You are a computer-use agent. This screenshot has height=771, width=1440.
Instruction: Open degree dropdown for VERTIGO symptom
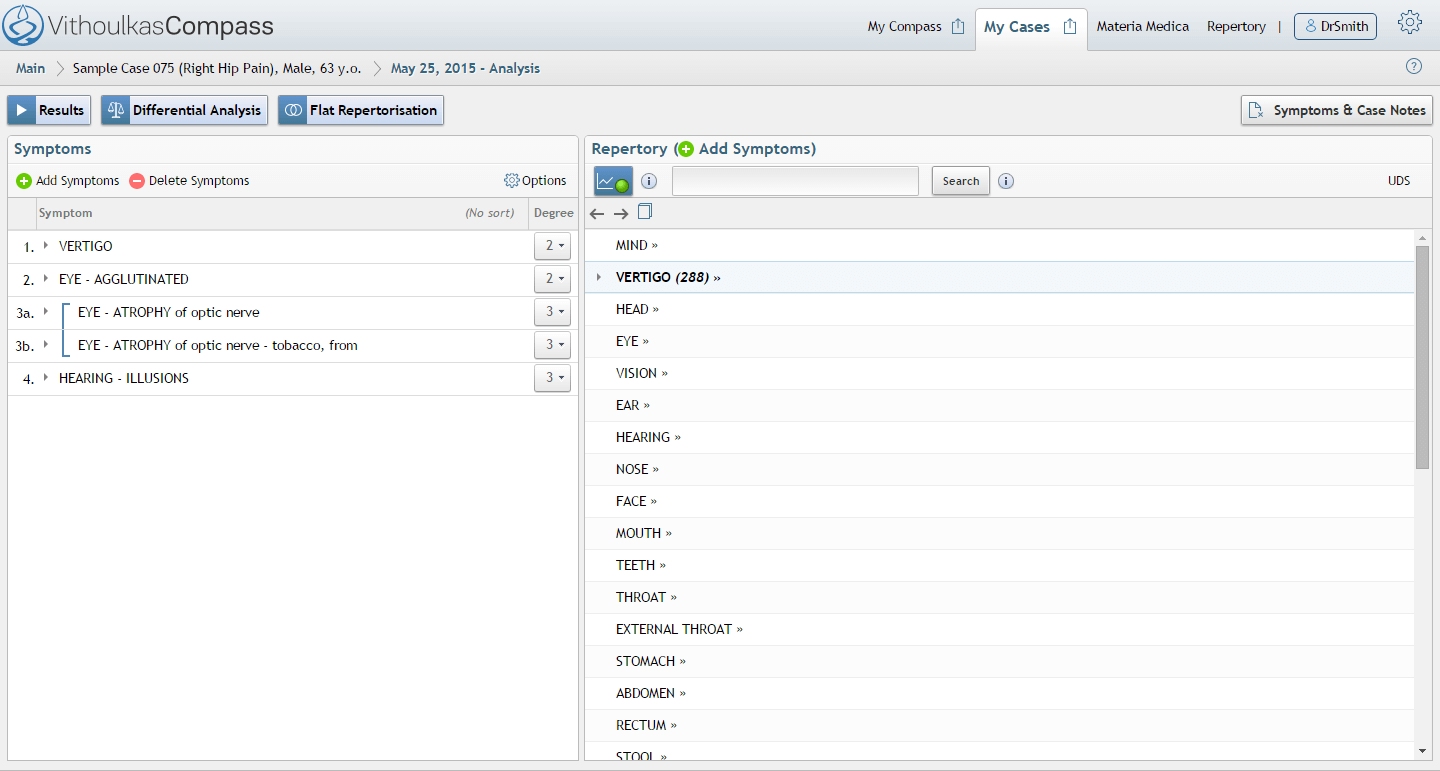552,246
